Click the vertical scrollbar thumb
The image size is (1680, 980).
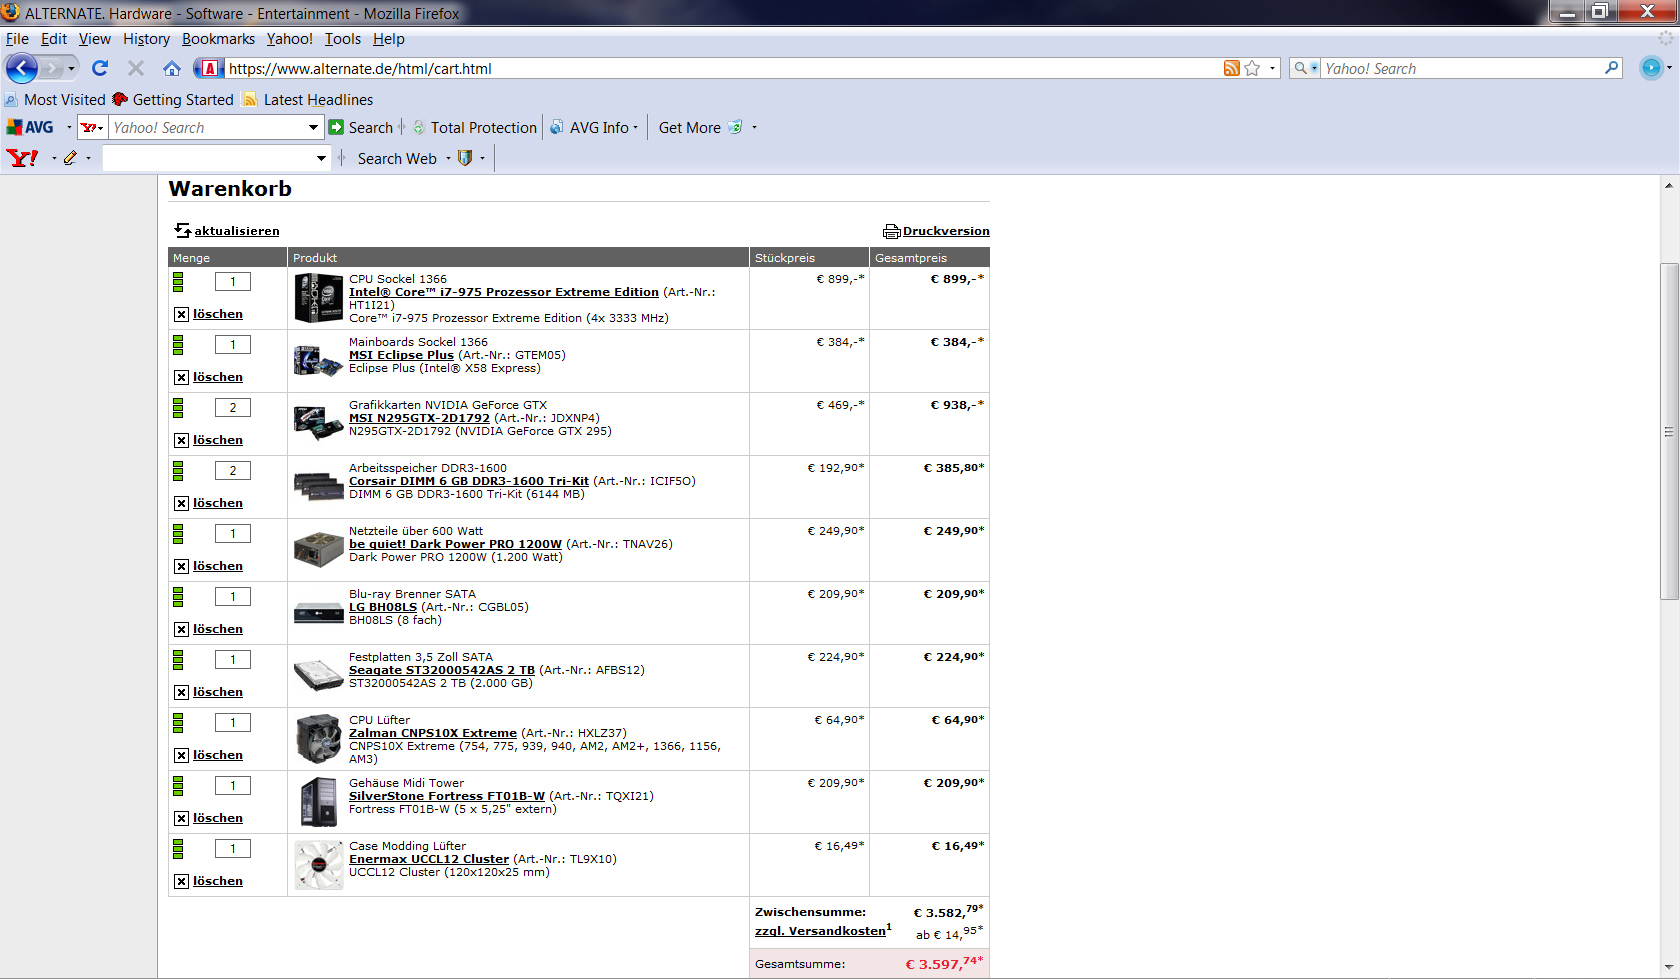pyautogui.click(x=1669, y=431)
